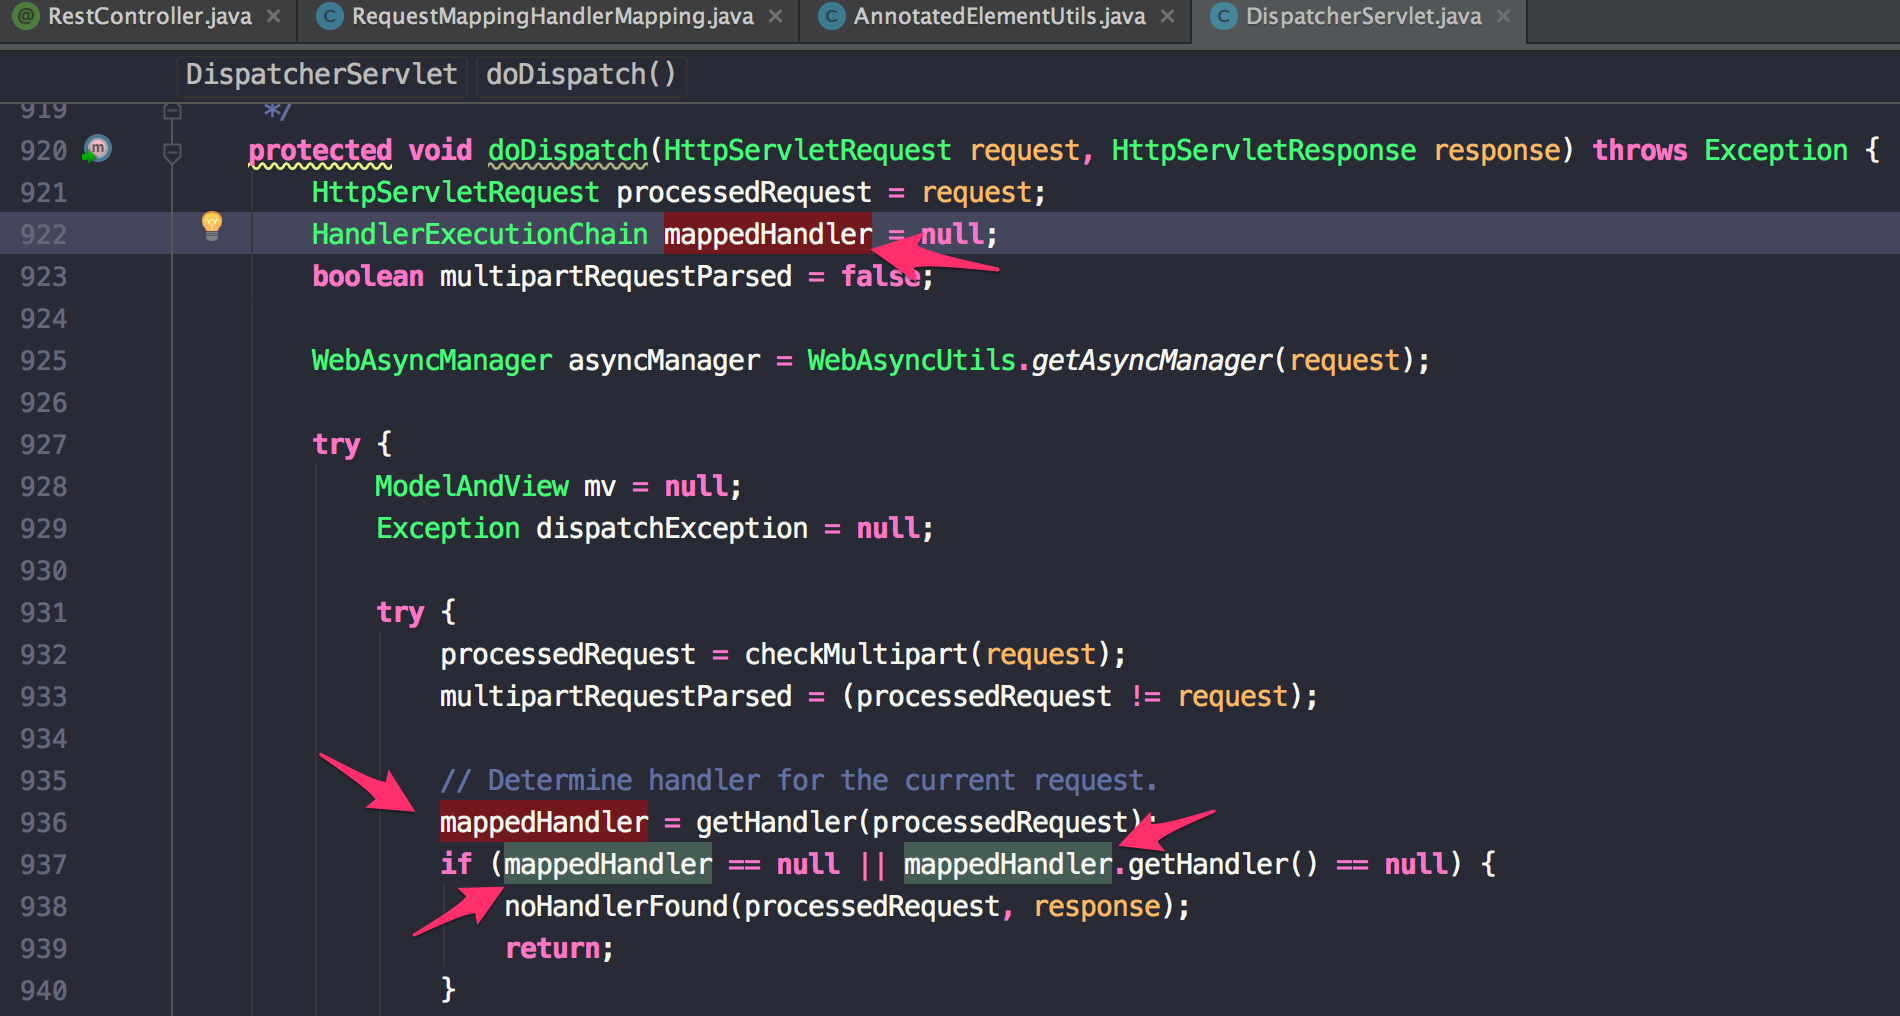The height and width of the screenshot is (1016, 1900).
Task: Switch to the RestController.java tab
Action: point(150,16)
